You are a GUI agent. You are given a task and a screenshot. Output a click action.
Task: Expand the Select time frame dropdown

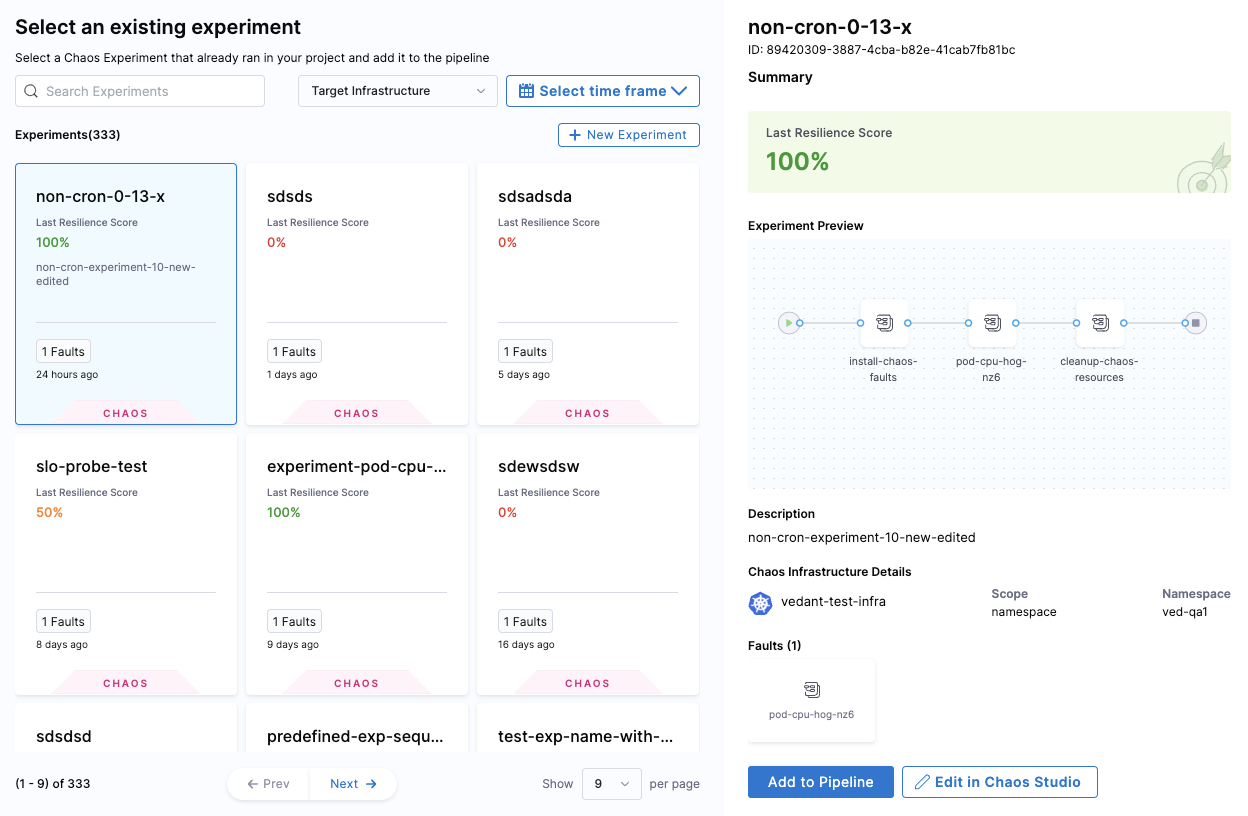point(602,91)
